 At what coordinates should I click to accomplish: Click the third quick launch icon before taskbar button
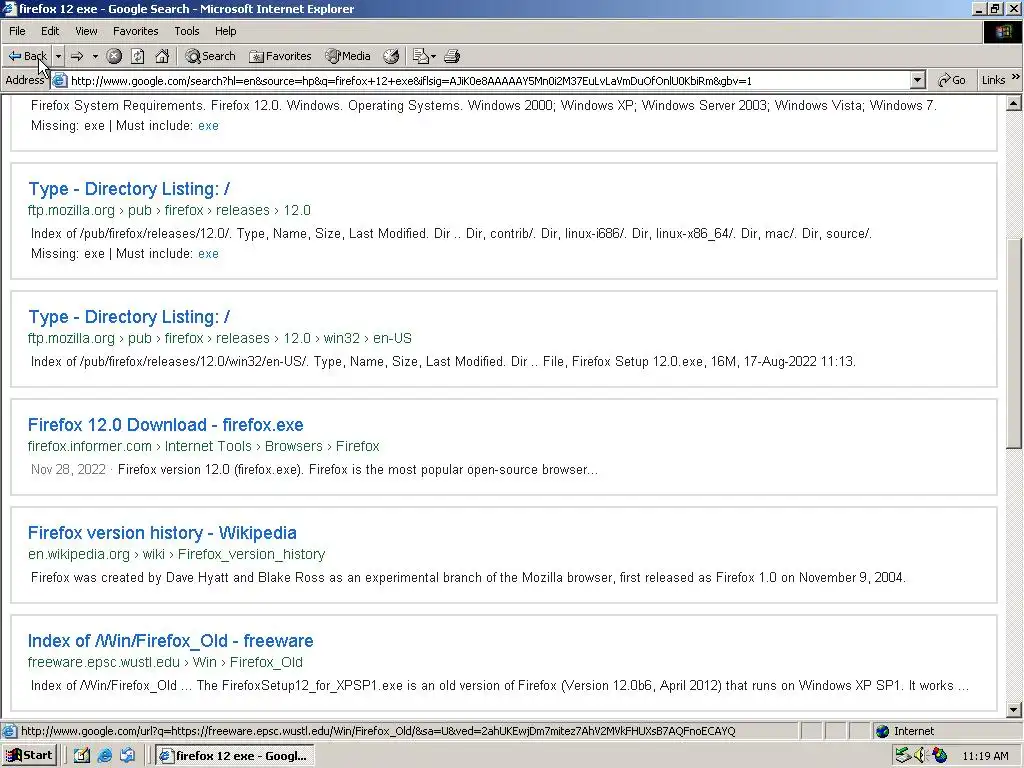127,756
